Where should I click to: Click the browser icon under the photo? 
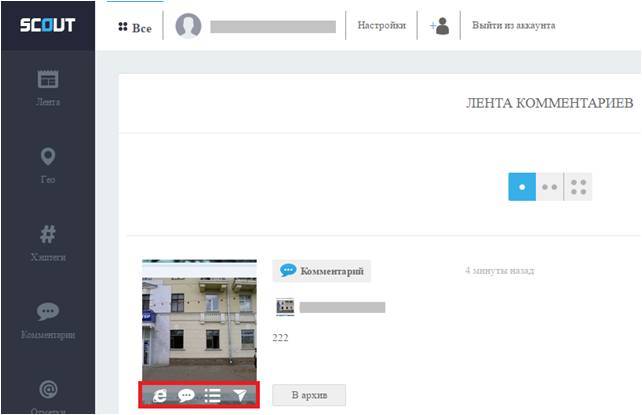159,396
